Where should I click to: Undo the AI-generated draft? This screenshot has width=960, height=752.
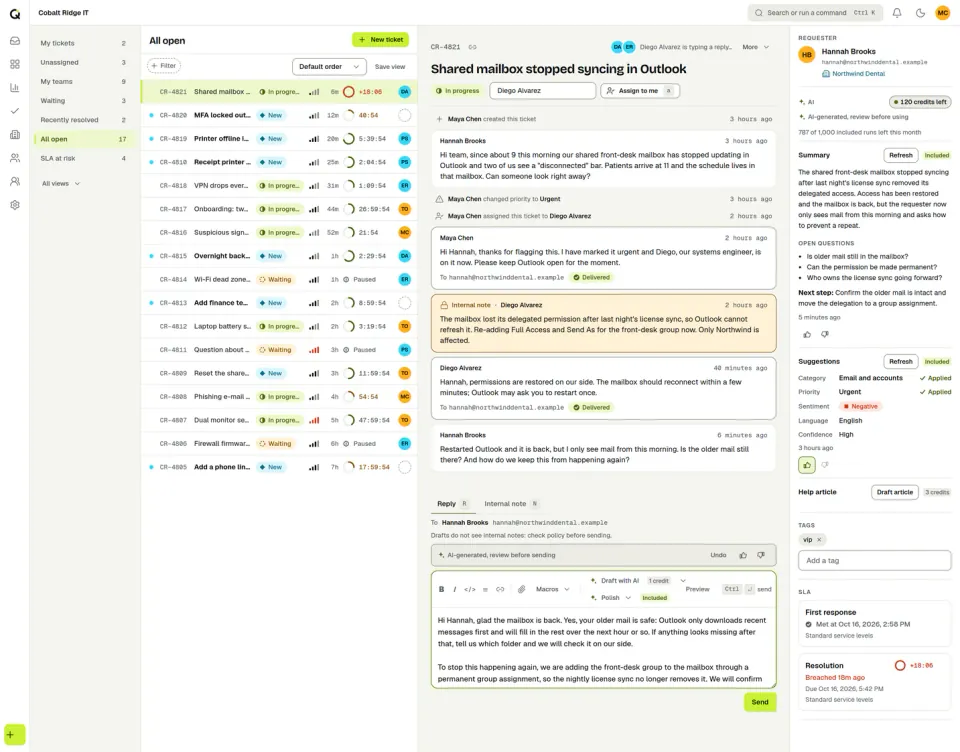click(718, 555)
